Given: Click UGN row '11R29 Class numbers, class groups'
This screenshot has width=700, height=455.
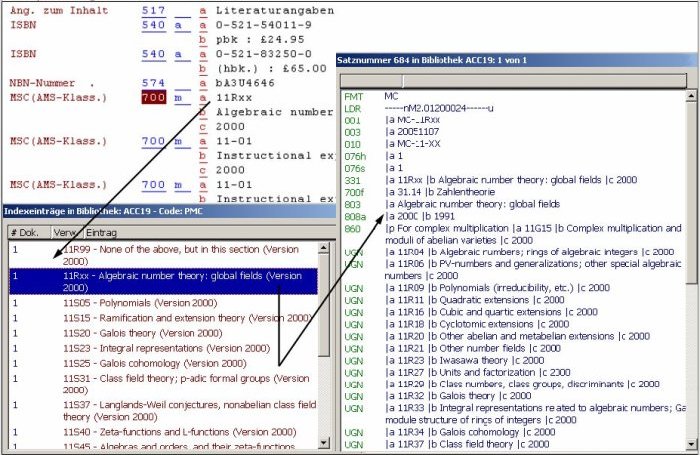Looking at the screenshot, I should pyautogui.click(x=513, y=384).
